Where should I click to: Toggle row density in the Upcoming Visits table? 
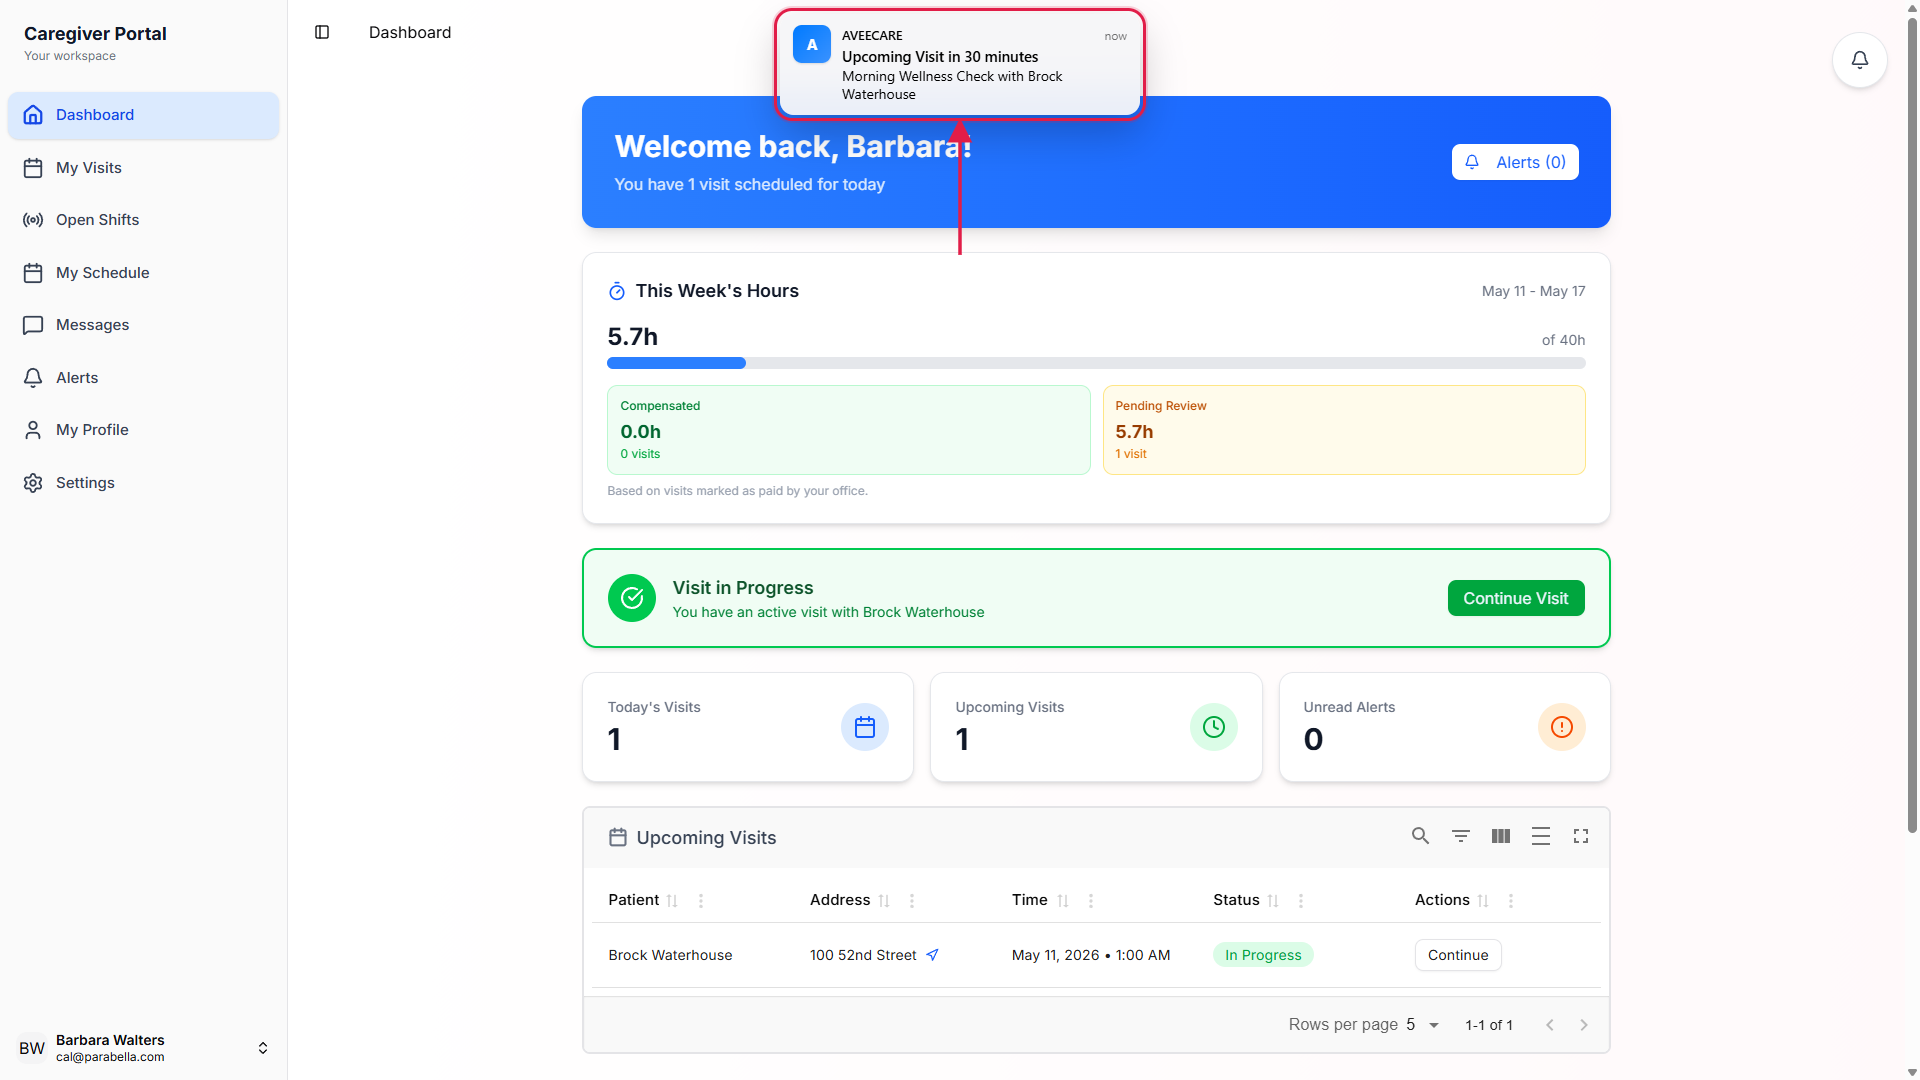point(1541,836)
